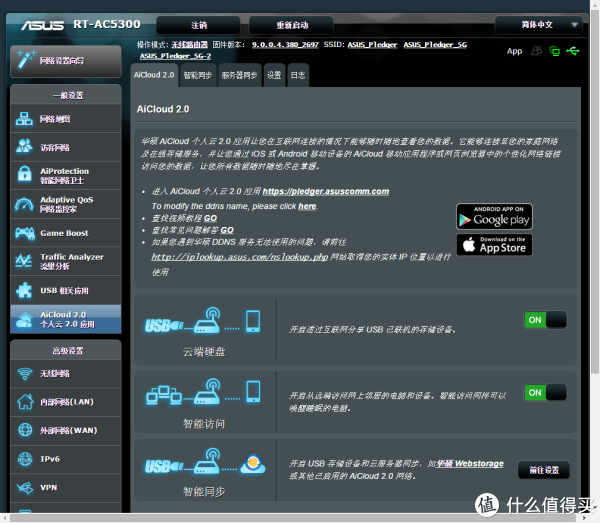
Task: Select the AiCloud 2.0 cloud icon in the sidebar
Action: click(24, 319)
